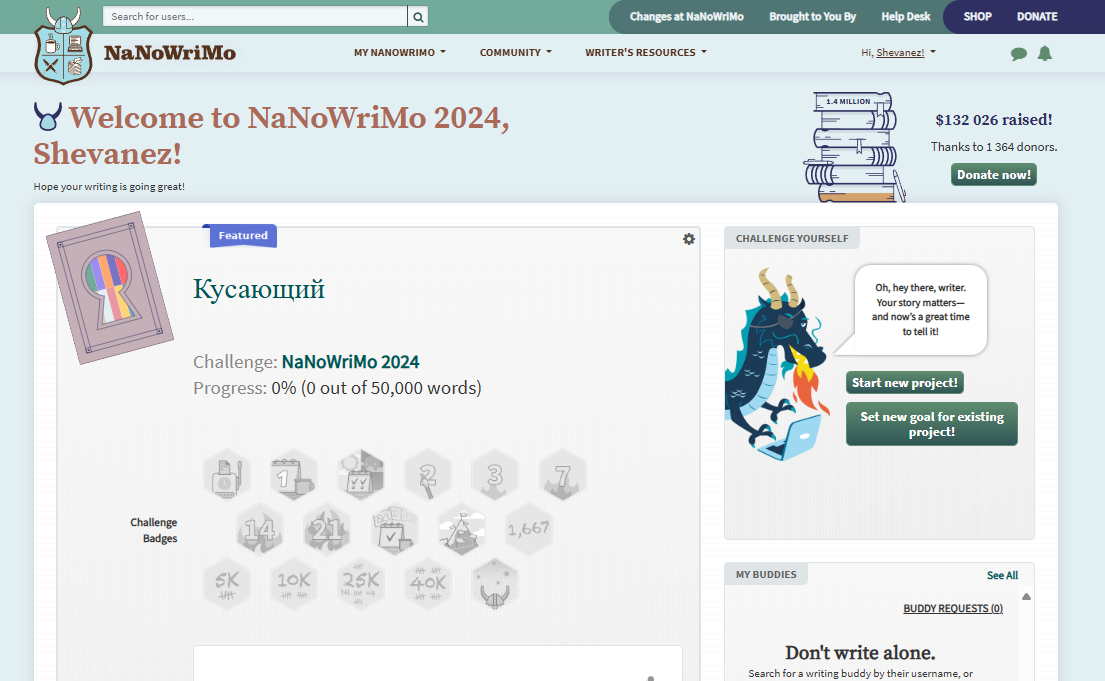Select the stopwatch timer badge
This screenshot has width=1105, height=681.
pos(226,475)
